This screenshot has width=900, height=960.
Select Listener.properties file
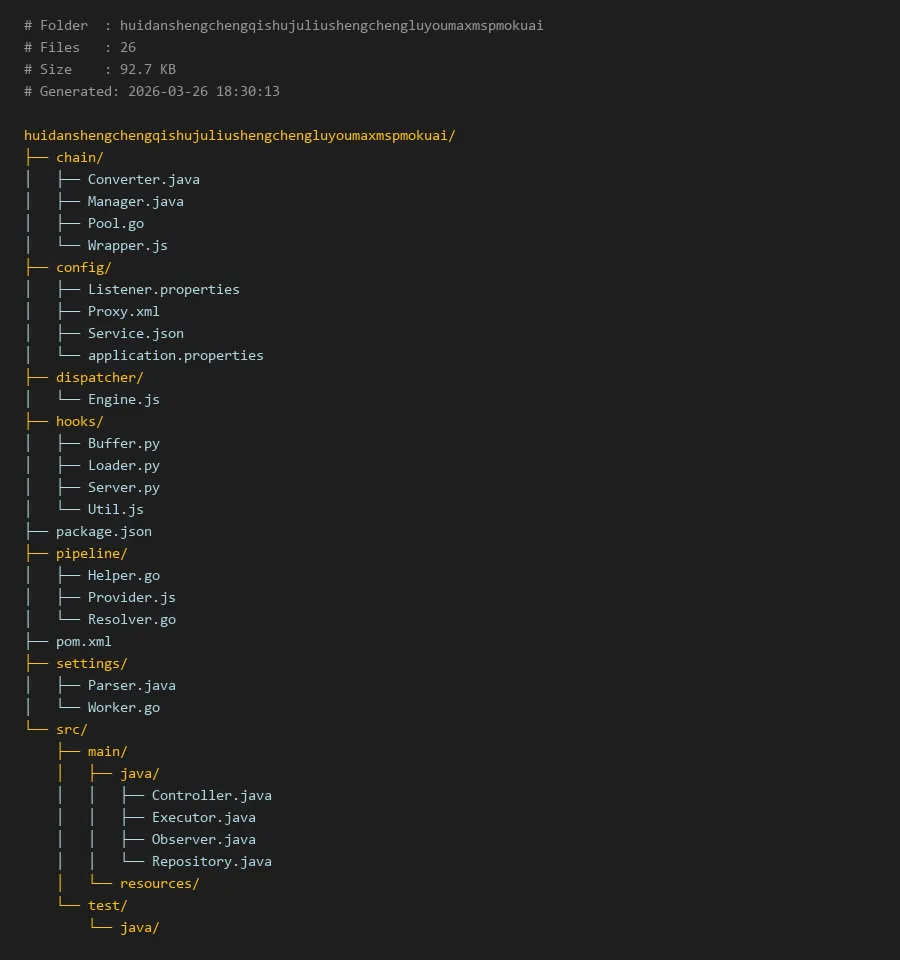[163, 289]
